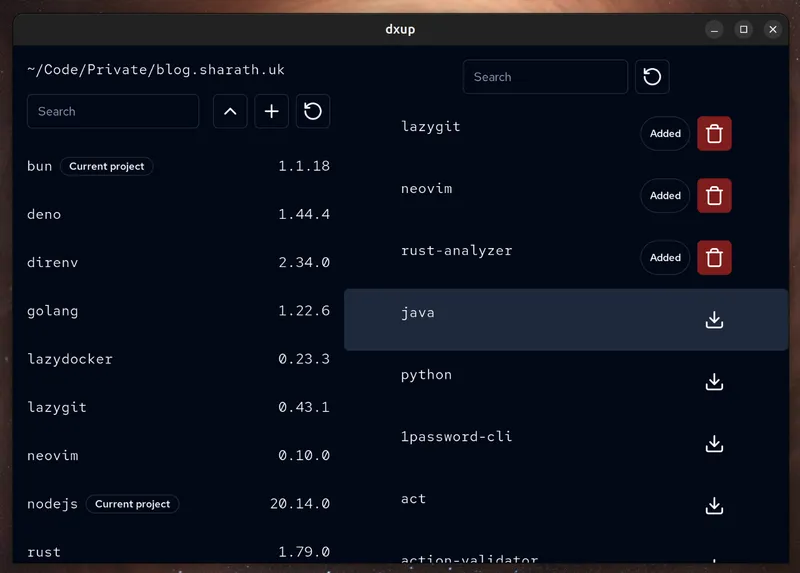Select the direnv entry

coord(53,263)
